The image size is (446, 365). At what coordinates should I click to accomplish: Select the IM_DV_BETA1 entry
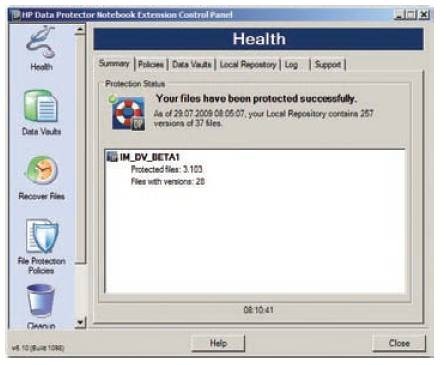[150, 157]
